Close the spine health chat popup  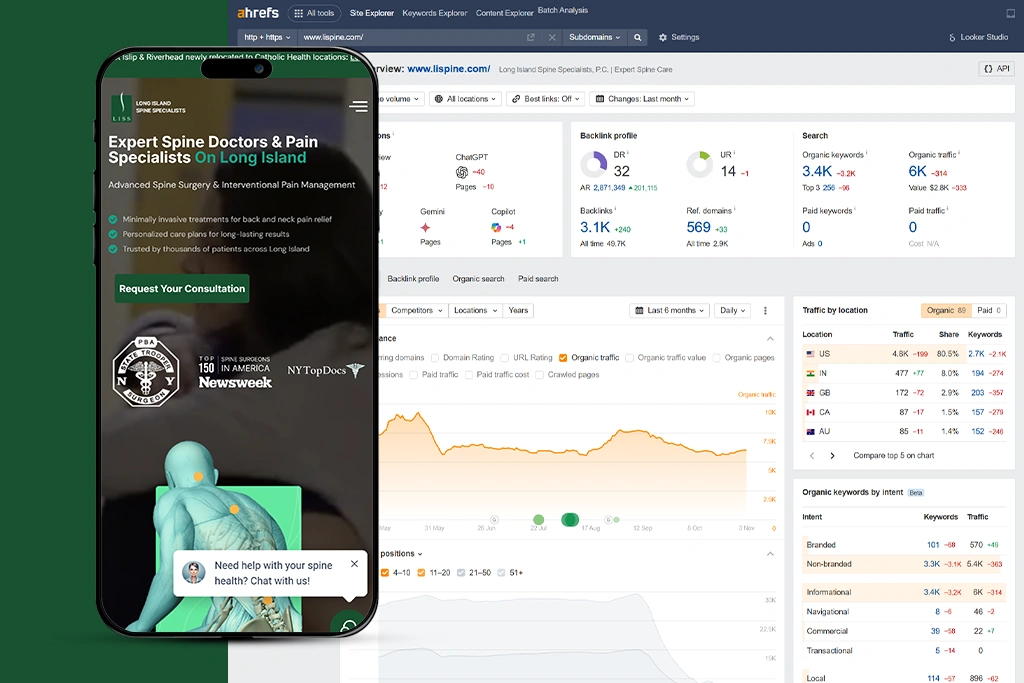tap(354, 564)
